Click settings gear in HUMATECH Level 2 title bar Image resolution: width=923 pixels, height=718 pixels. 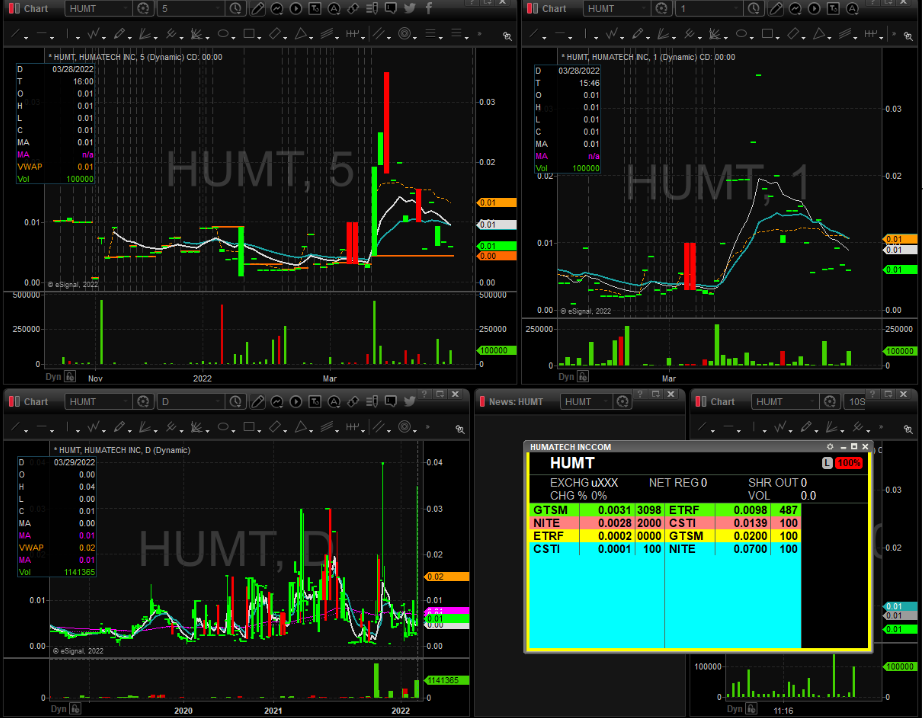pyautogui.click(x=830, y=447)
